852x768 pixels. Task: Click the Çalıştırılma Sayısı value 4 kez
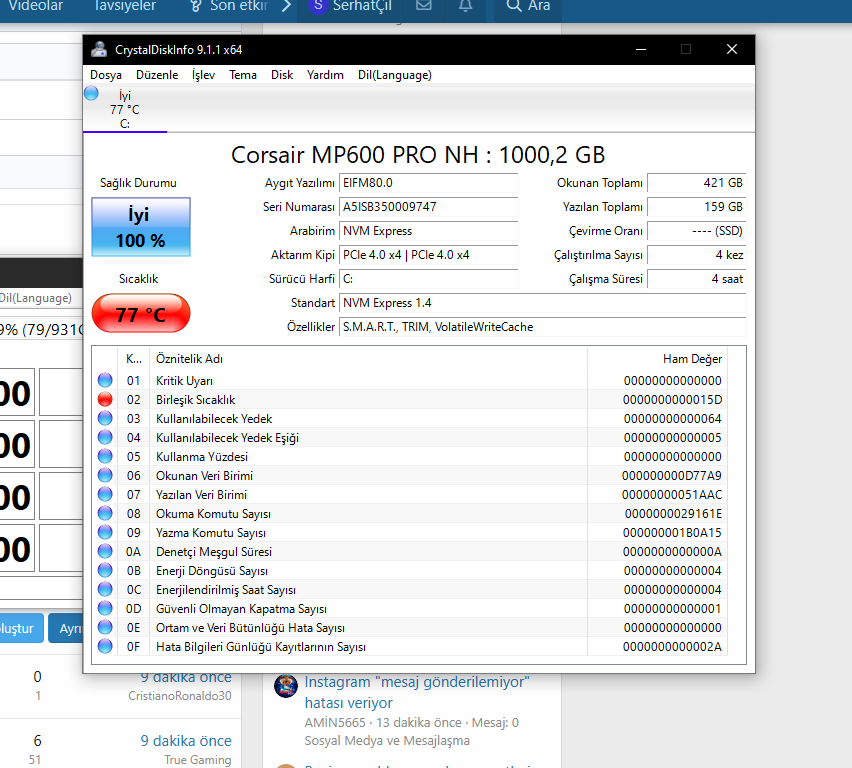tap(697, 255)
